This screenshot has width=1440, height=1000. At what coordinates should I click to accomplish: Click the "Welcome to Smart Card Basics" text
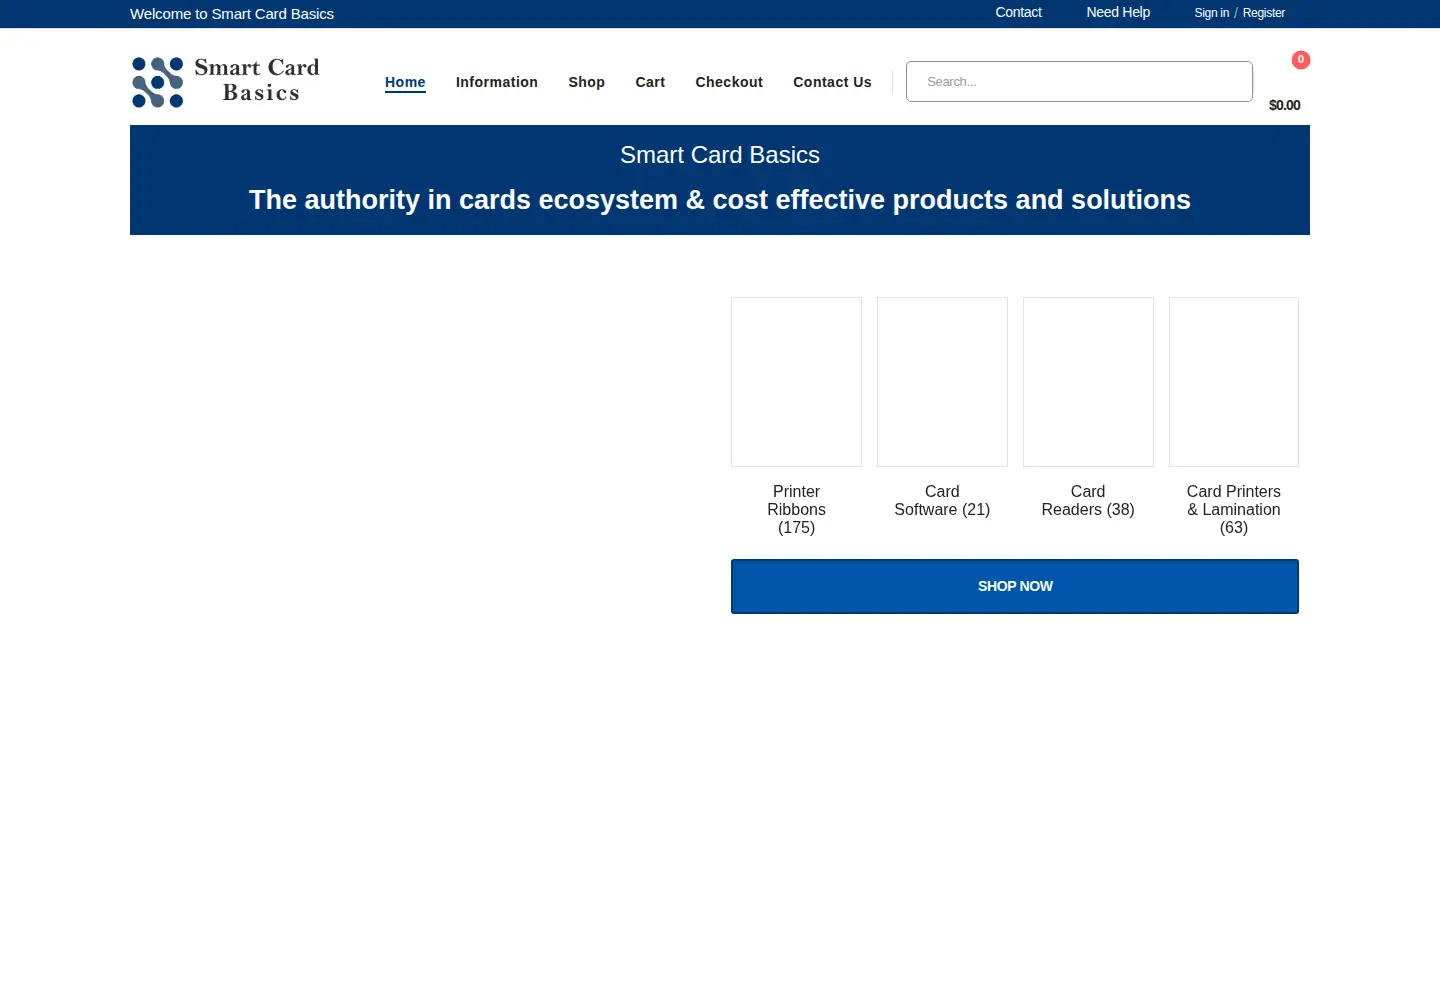(232, 14)
